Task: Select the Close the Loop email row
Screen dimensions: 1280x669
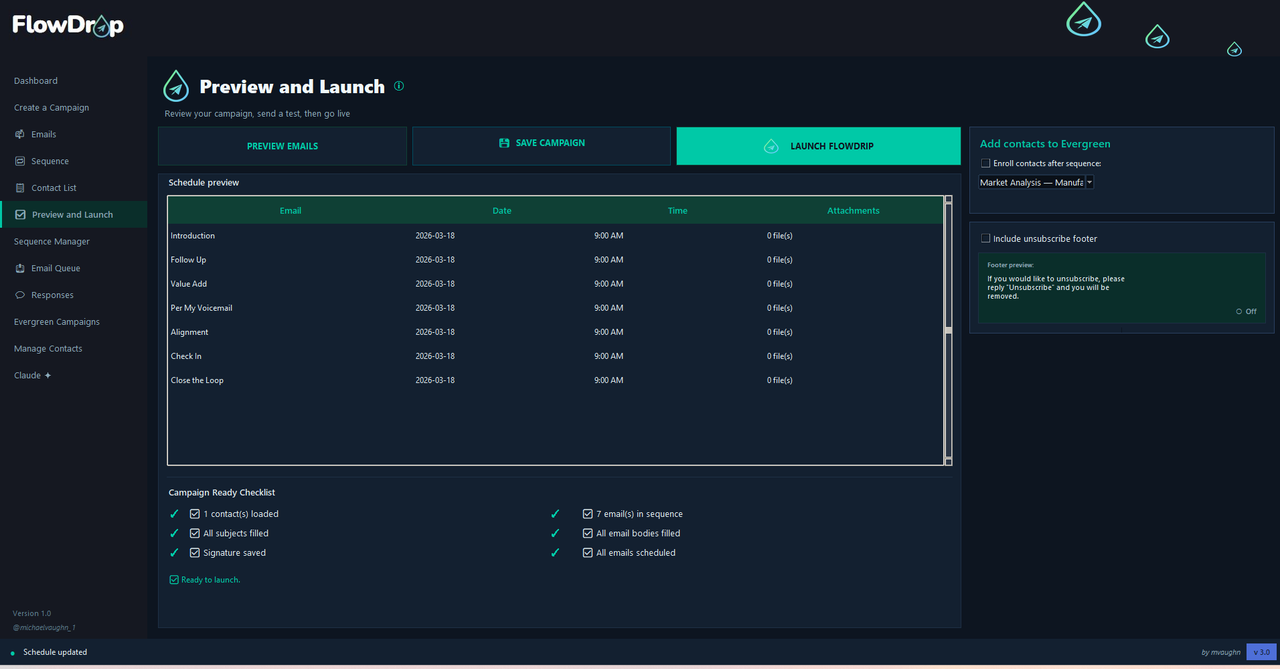Action: [x=555, y=380]
